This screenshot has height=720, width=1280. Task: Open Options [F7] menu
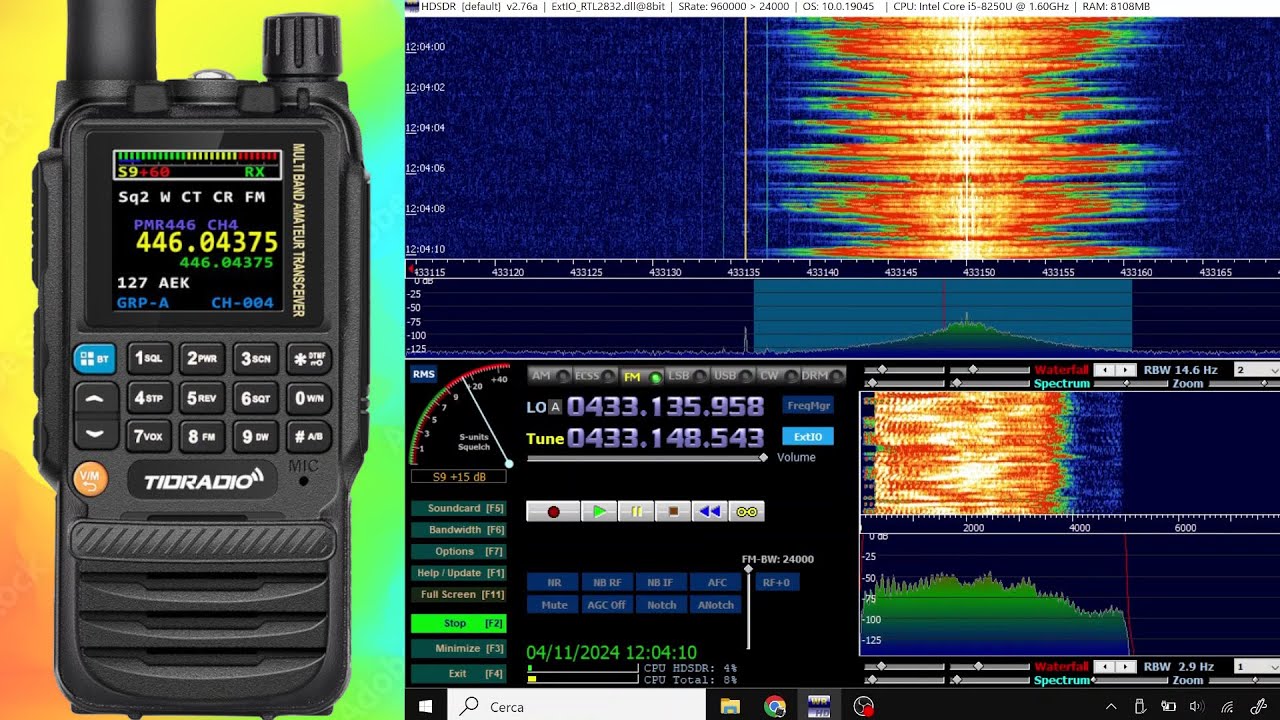459,551
